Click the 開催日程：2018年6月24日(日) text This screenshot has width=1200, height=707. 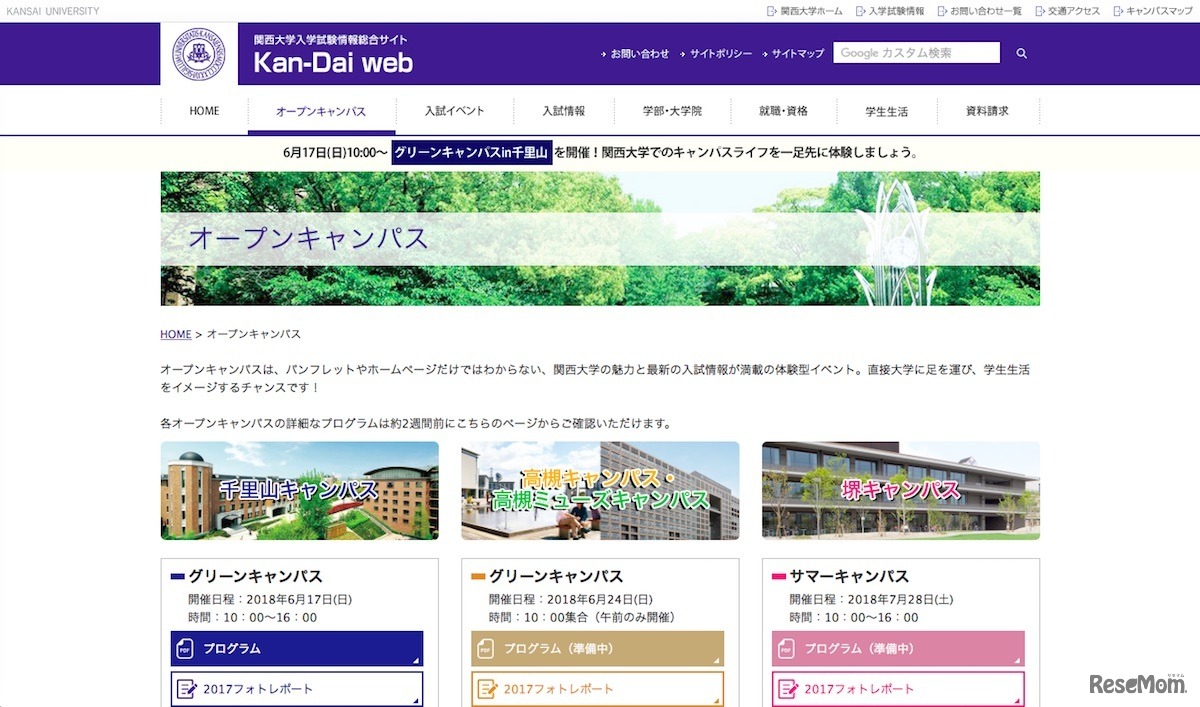coord(571,600)
